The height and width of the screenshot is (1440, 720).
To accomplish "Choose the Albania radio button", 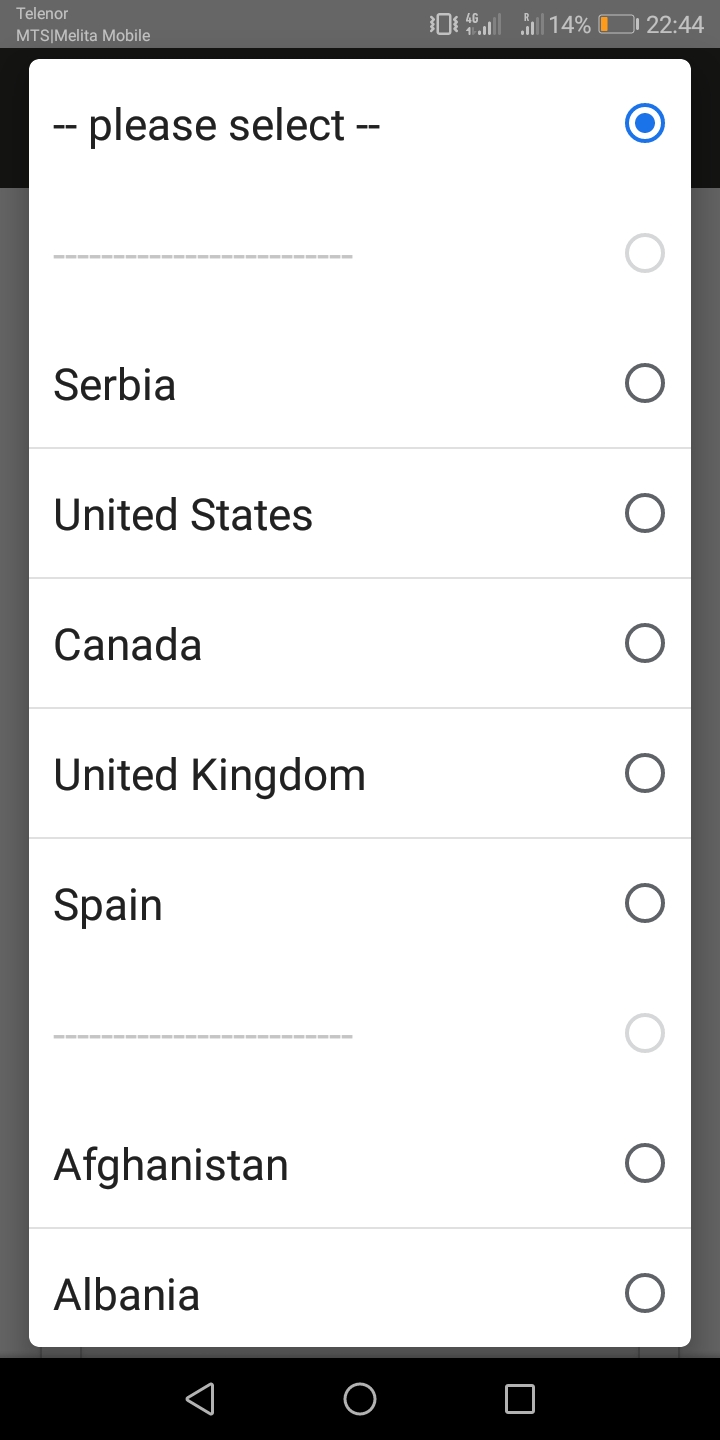I will pos(644,1293).
